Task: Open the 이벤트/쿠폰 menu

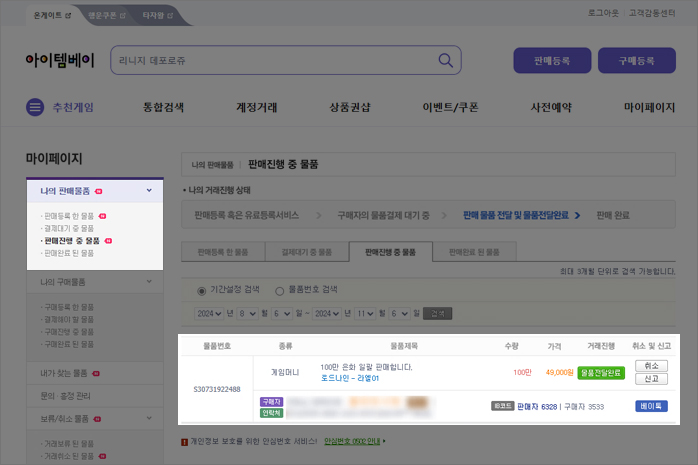Action: 450,107
